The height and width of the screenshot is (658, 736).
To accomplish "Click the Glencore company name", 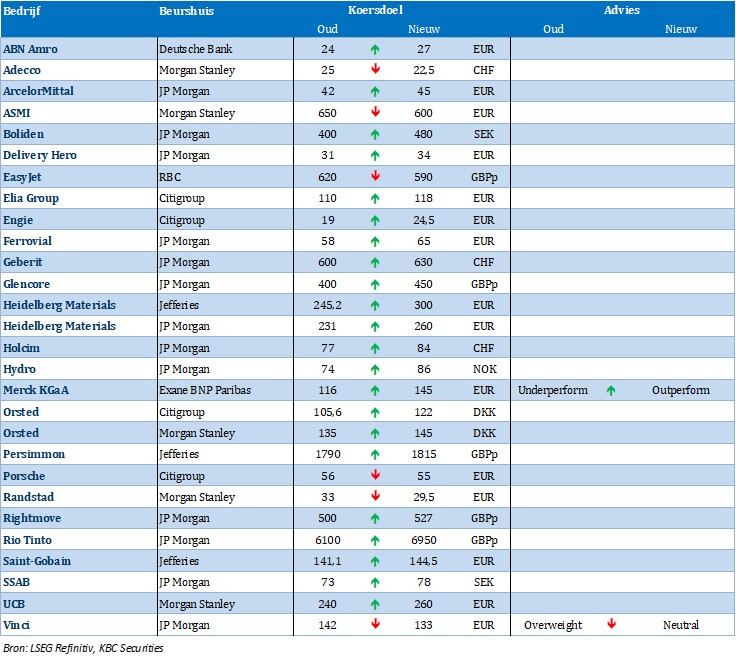I will click(x=28, y=283).
